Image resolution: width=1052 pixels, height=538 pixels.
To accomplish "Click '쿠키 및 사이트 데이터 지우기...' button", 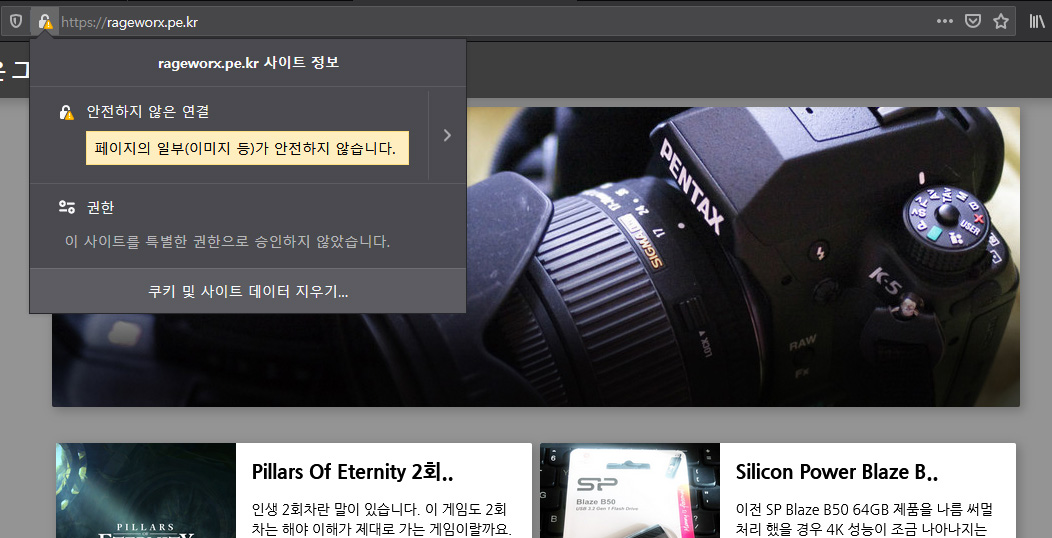I will point(248,291).
